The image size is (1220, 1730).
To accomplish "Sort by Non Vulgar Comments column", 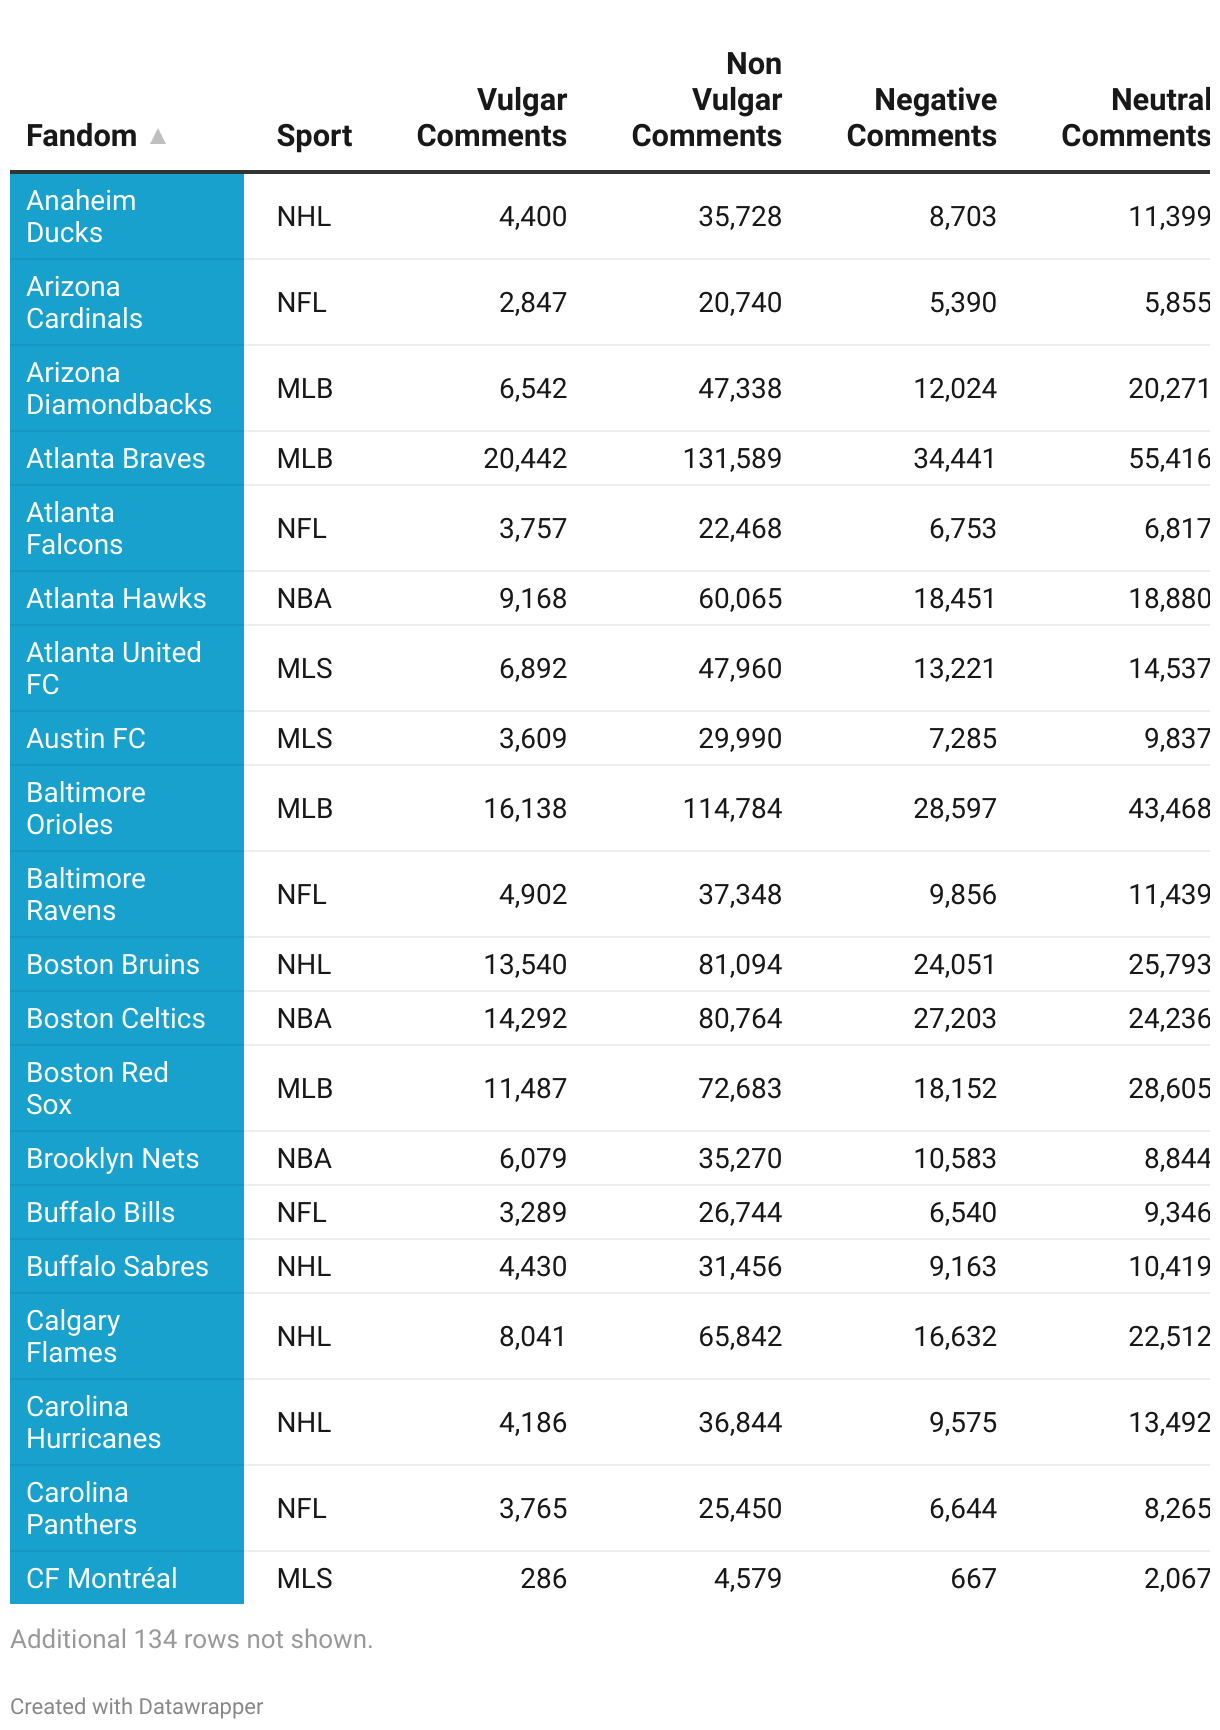I will point(707,100).
